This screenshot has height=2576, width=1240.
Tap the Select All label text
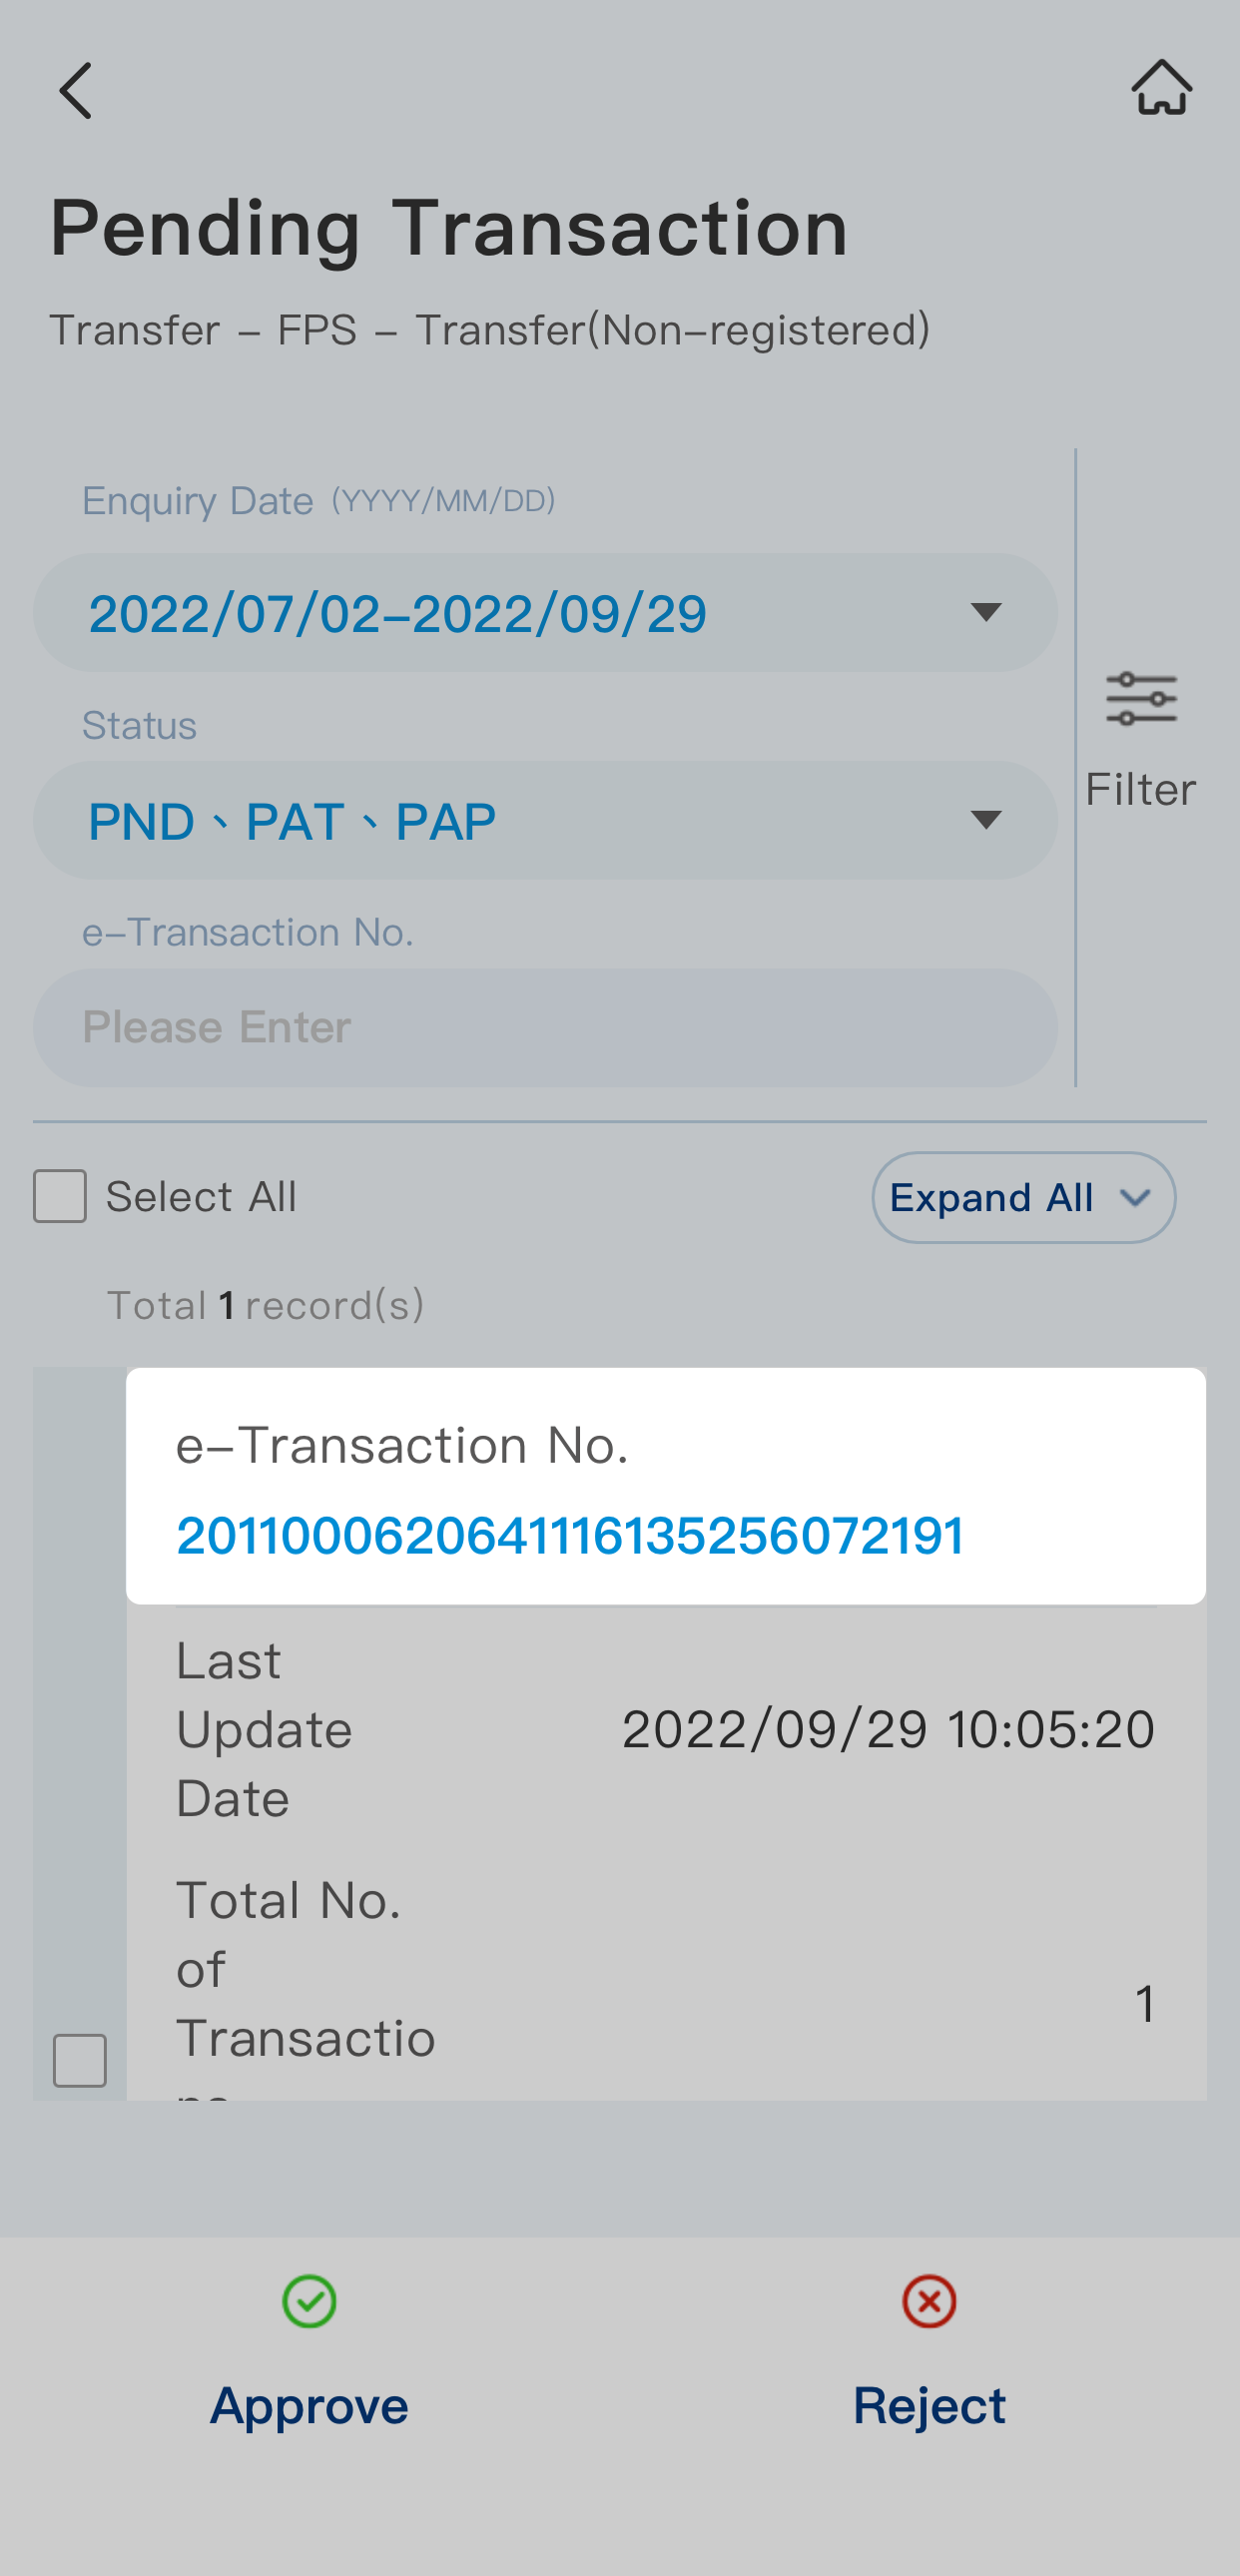pos(201,1197)
